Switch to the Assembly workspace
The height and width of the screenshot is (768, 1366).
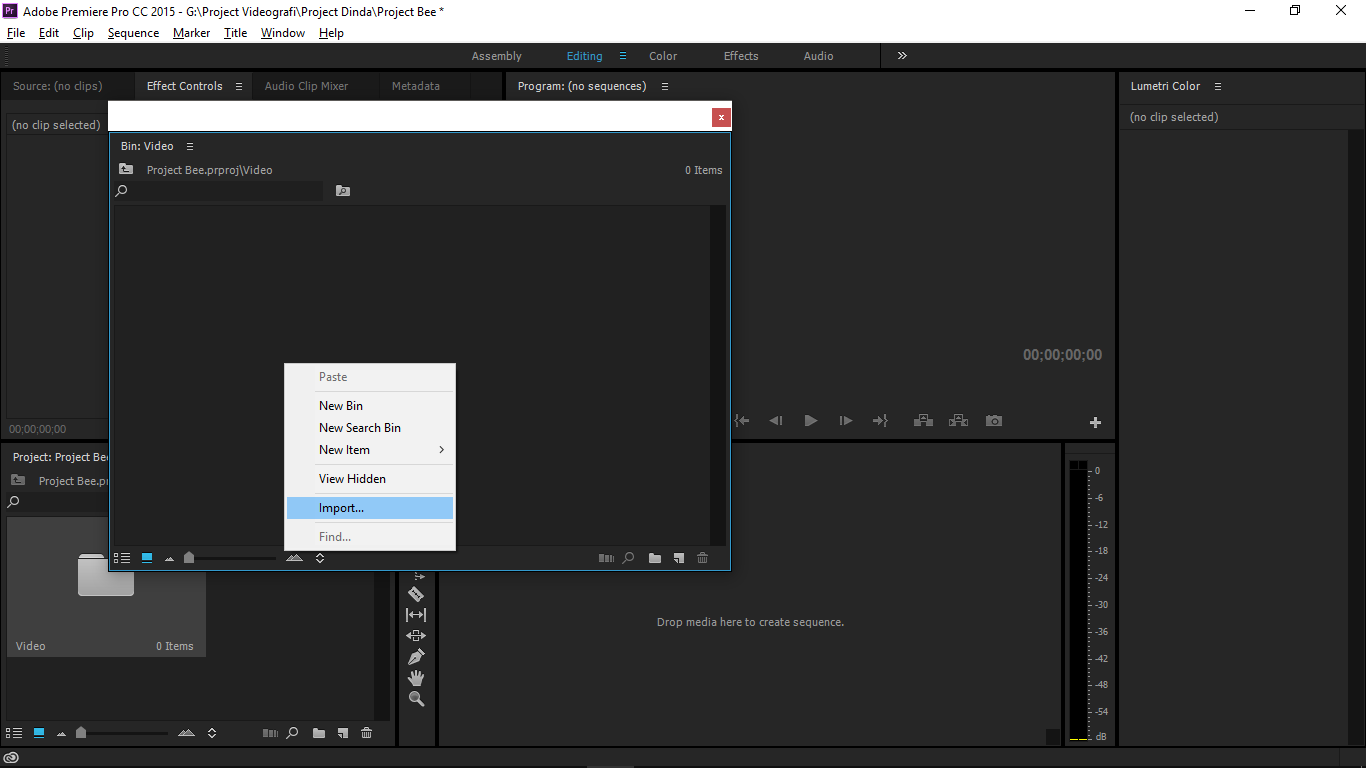(x=497, y=56)
